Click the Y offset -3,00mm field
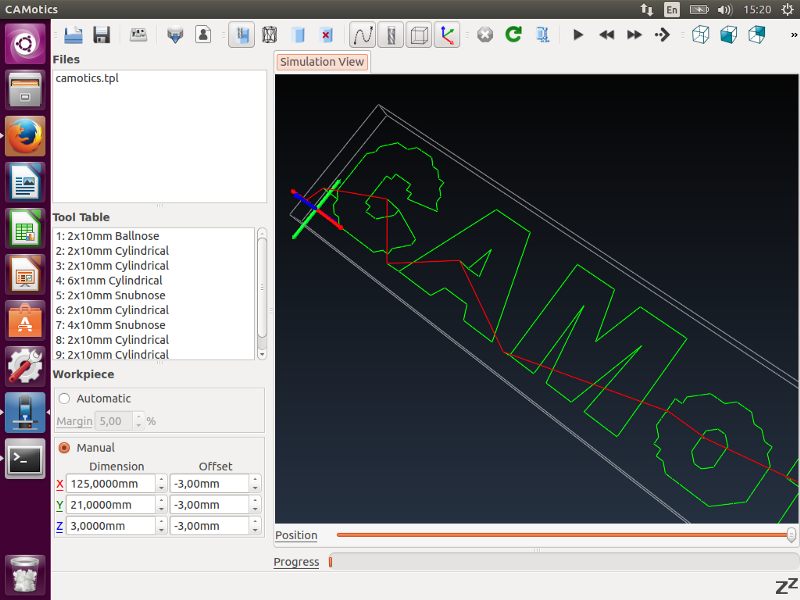This screenshot has height=600, width=800. [210, 505]
